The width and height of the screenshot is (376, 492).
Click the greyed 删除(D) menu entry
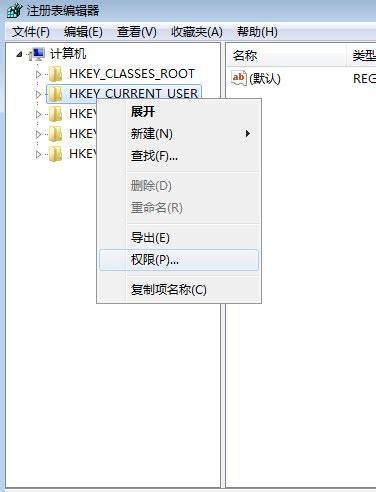point(179,186)
